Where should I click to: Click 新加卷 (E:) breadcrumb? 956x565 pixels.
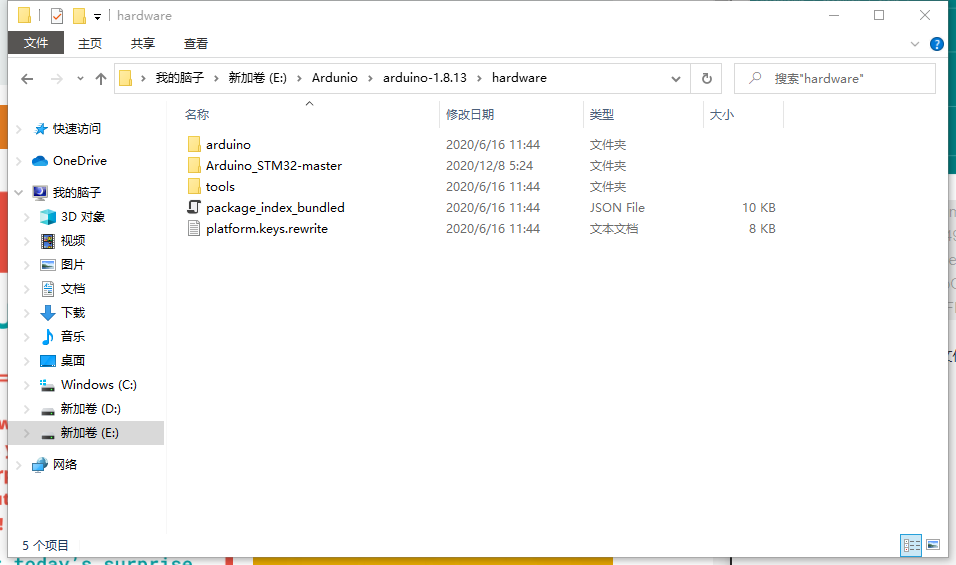click(257, 78)
